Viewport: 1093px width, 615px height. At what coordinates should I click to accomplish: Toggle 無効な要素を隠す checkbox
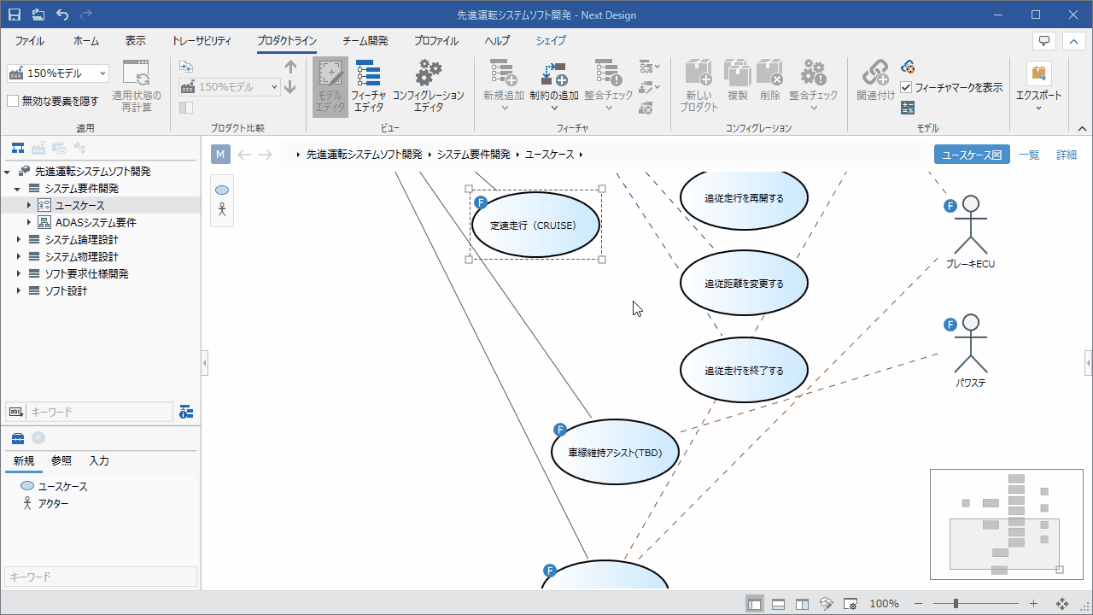click(13, 101)
